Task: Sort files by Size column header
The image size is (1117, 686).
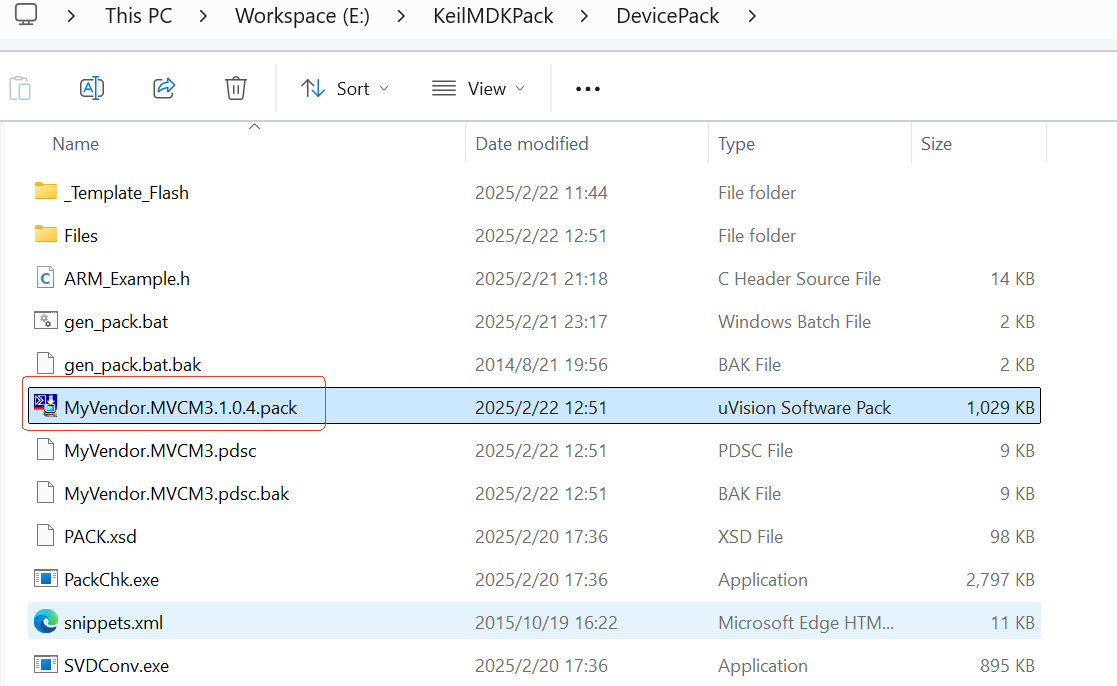Action: (x=936, y=144)
